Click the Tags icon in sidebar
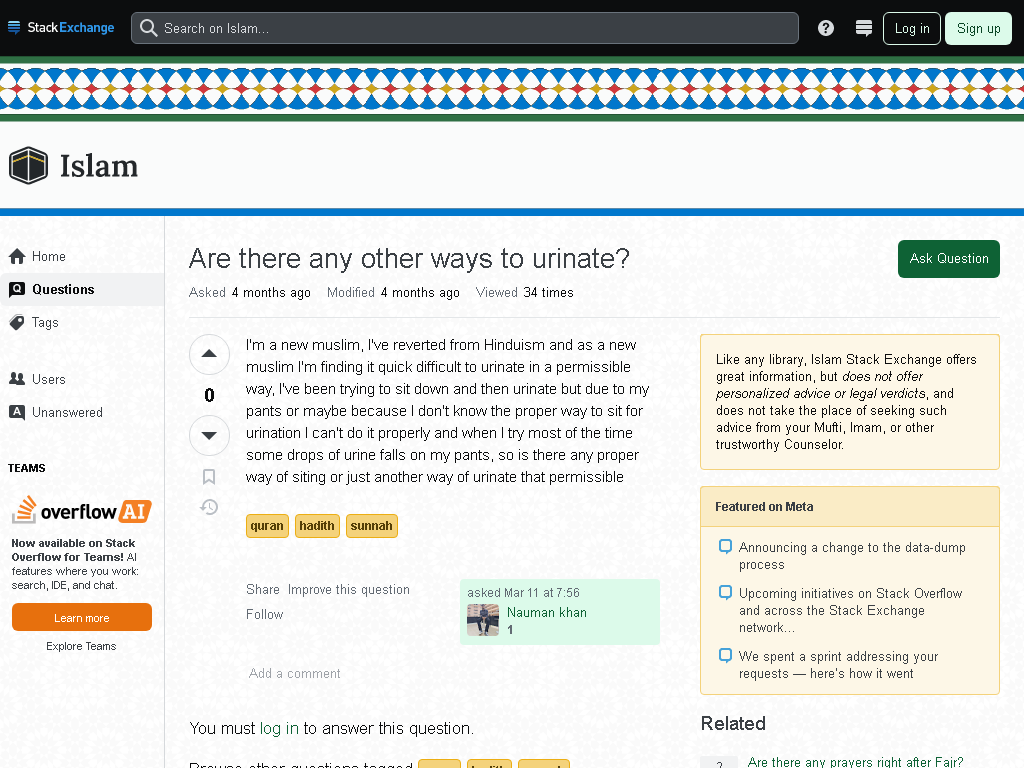Screen dimensions: 1024x768 pyautogui.click(x=17, y=323)
